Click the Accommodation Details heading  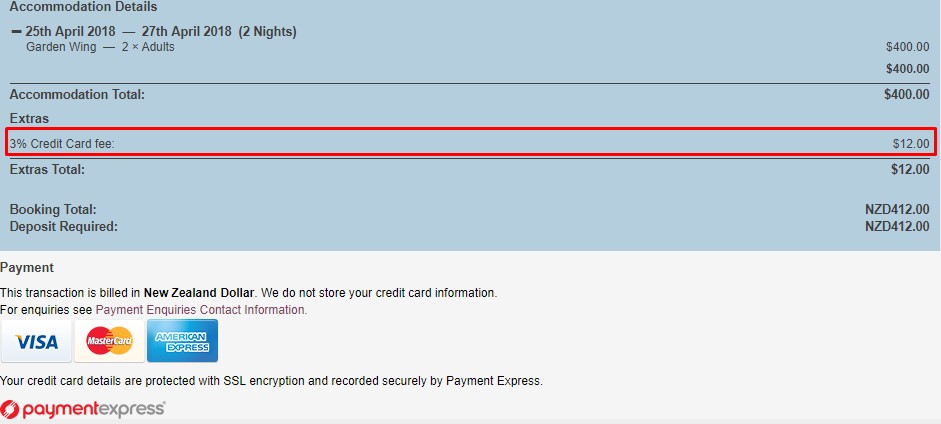coord(83,7)
